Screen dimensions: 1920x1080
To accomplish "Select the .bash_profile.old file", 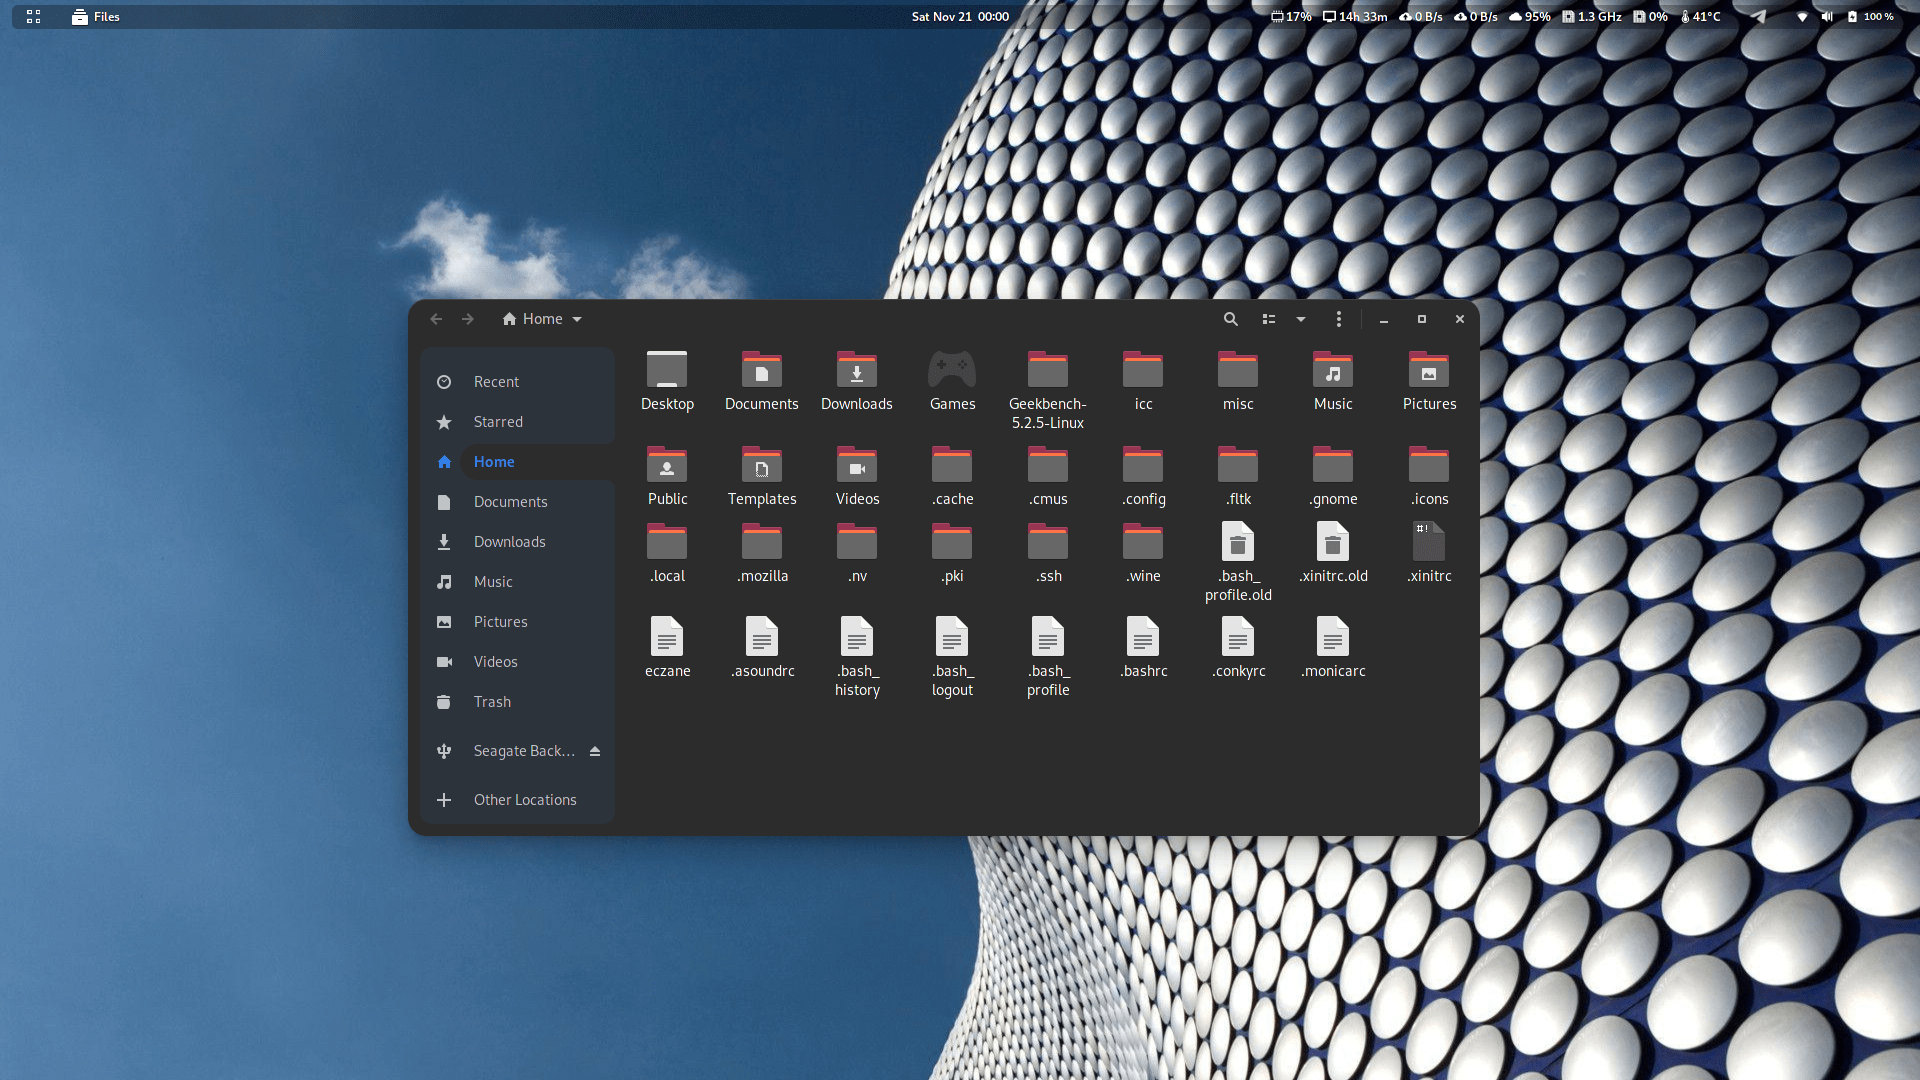I will point(1237,542).
